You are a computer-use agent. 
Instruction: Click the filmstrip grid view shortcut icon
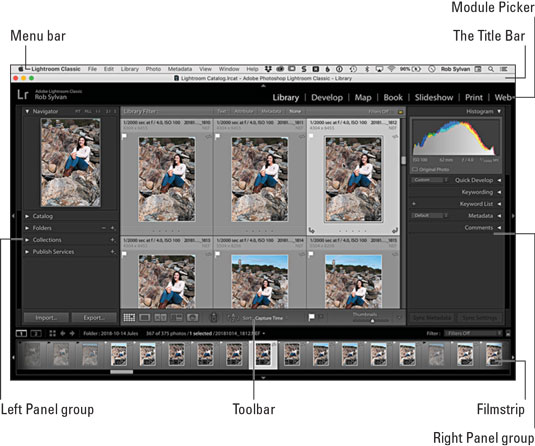click(53, 333)
